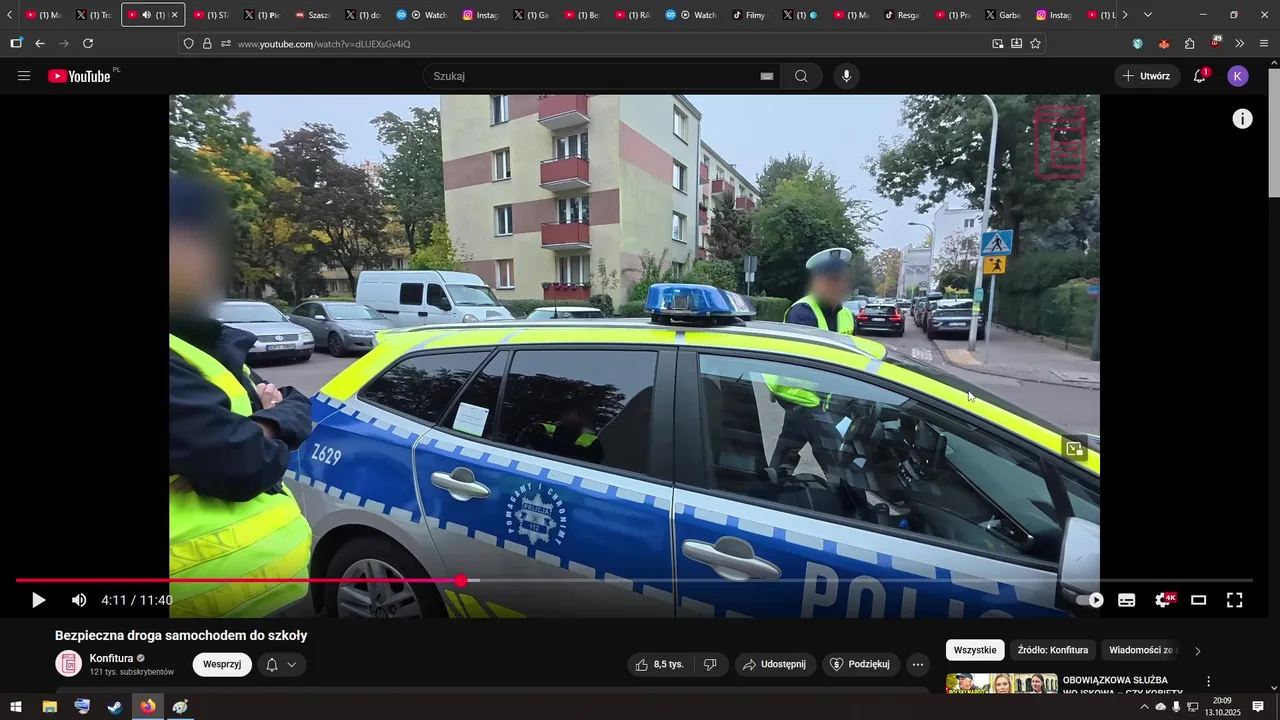Bookmark this page with the star
1280x720 pixels.
[1035, 43]
